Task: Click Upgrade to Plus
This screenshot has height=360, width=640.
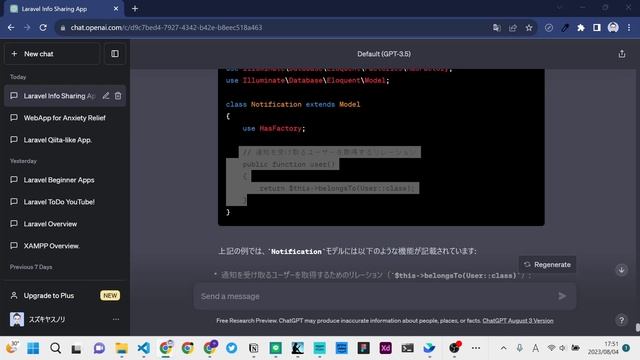Action: 65,296
